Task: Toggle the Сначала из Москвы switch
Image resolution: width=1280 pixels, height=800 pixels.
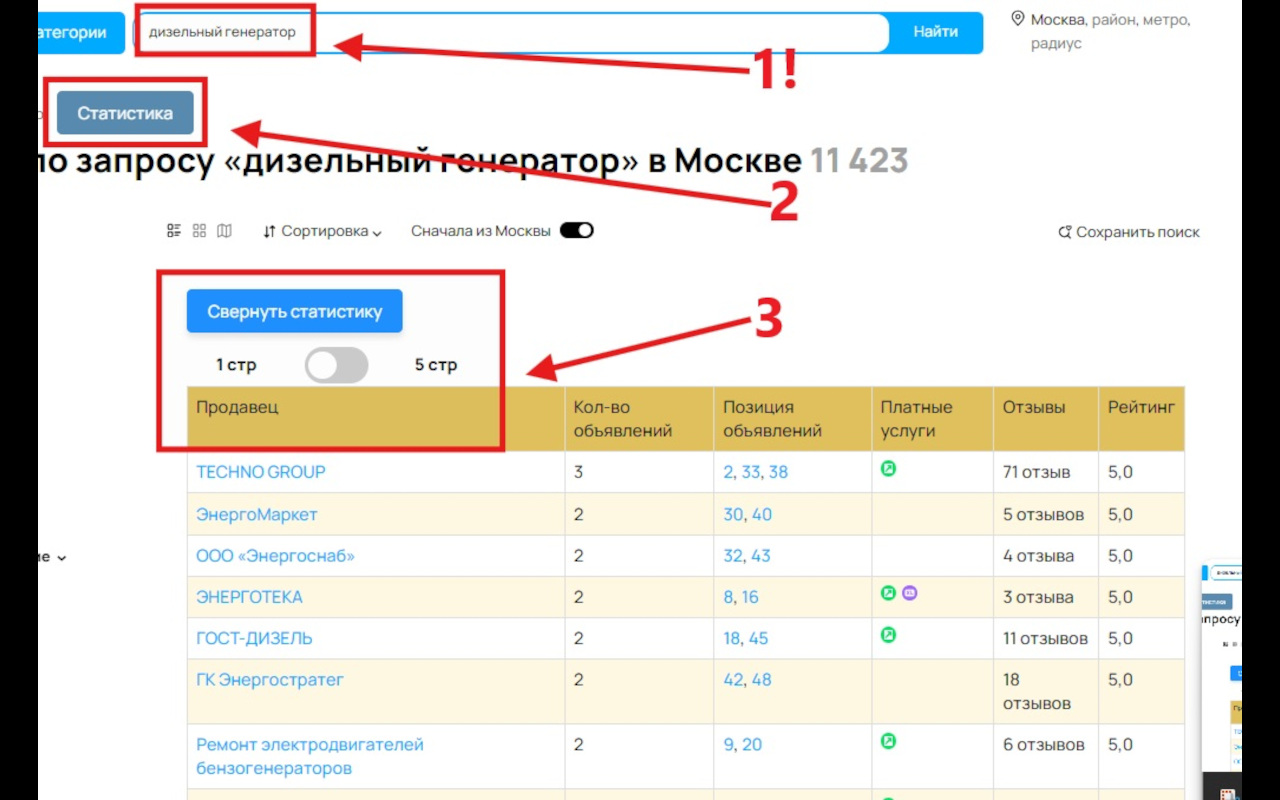Action: pyautogui.click(x=577, y=231)
